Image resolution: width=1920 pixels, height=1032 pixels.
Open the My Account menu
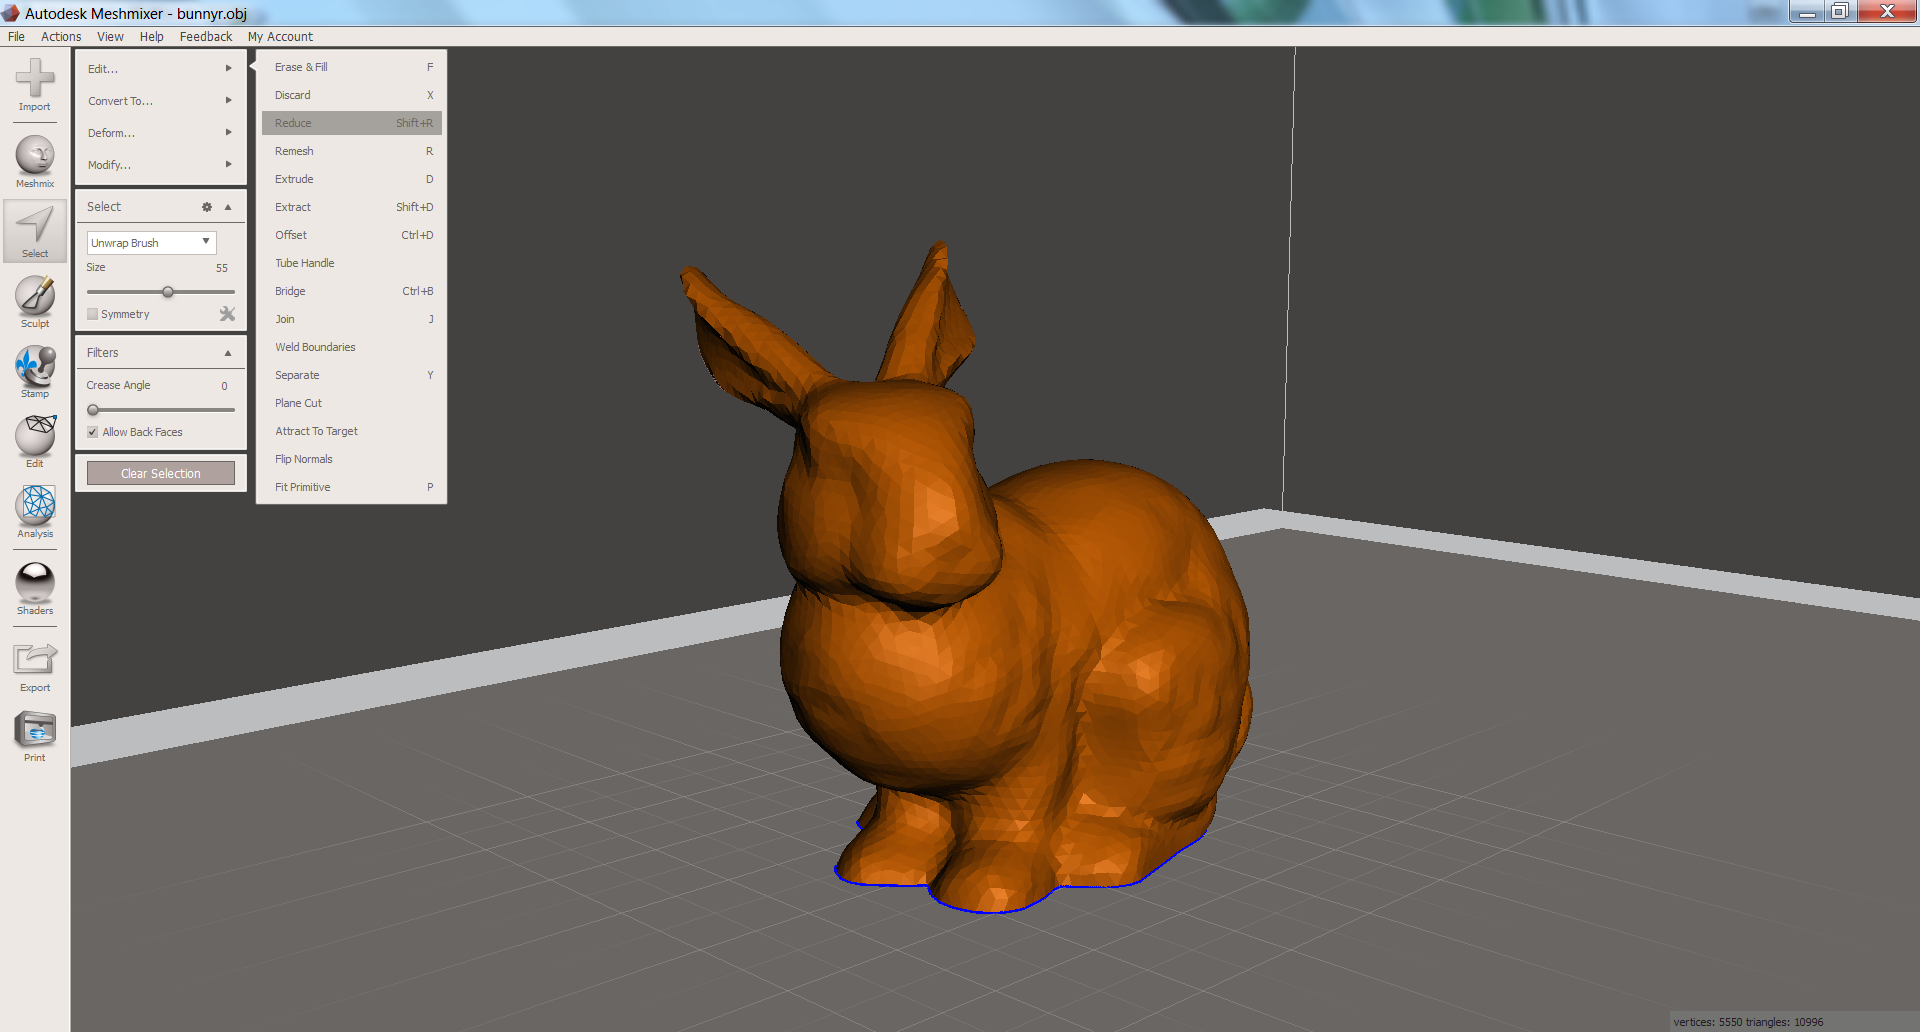point(280,36)
